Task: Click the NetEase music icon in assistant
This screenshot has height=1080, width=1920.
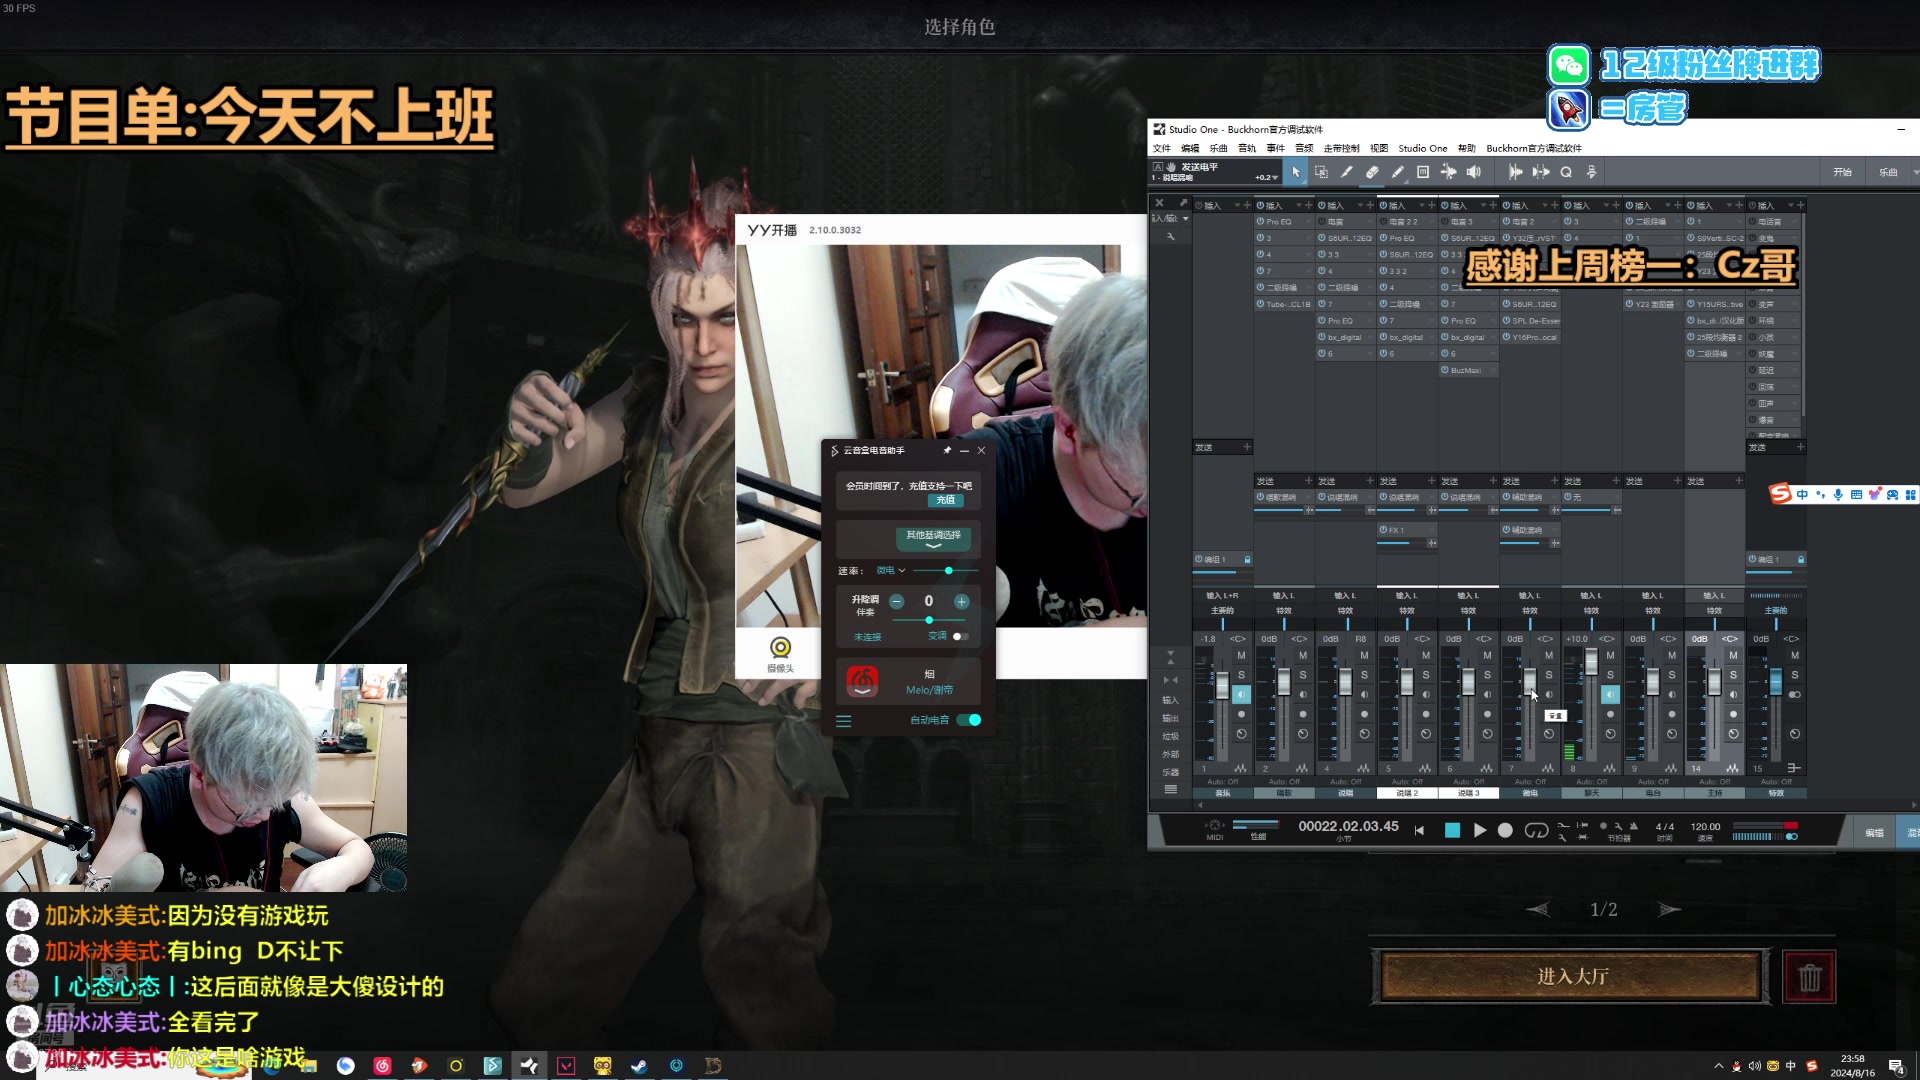Action: tap(862, 681)
